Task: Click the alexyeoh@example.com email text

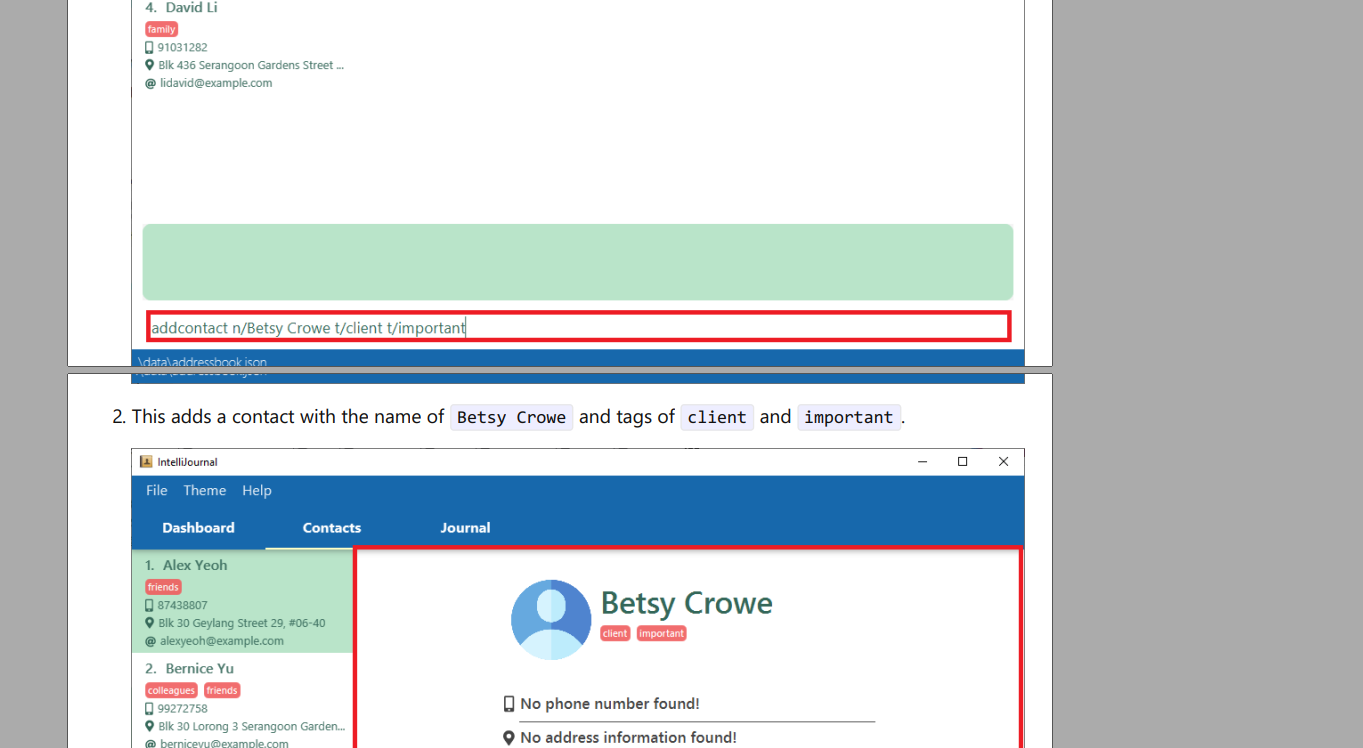Action: 222,641
